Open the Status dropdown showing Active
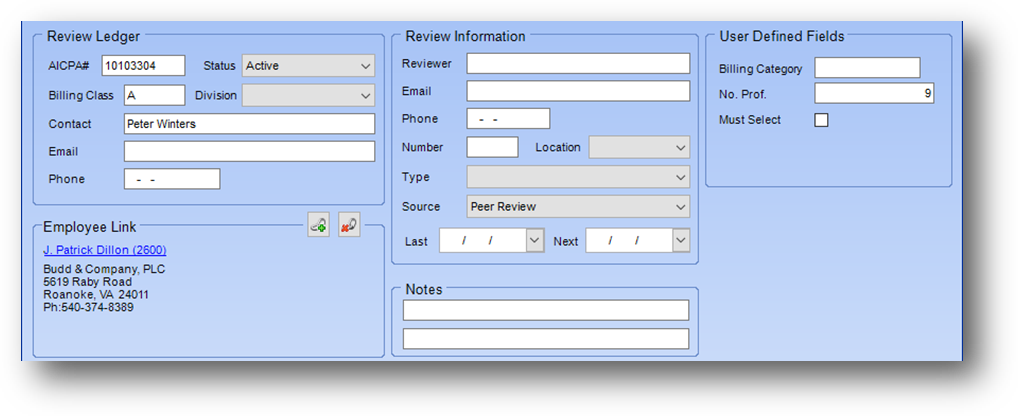Screen dimensions: 1018x416 pyautogui.click(x=308, y=66)
